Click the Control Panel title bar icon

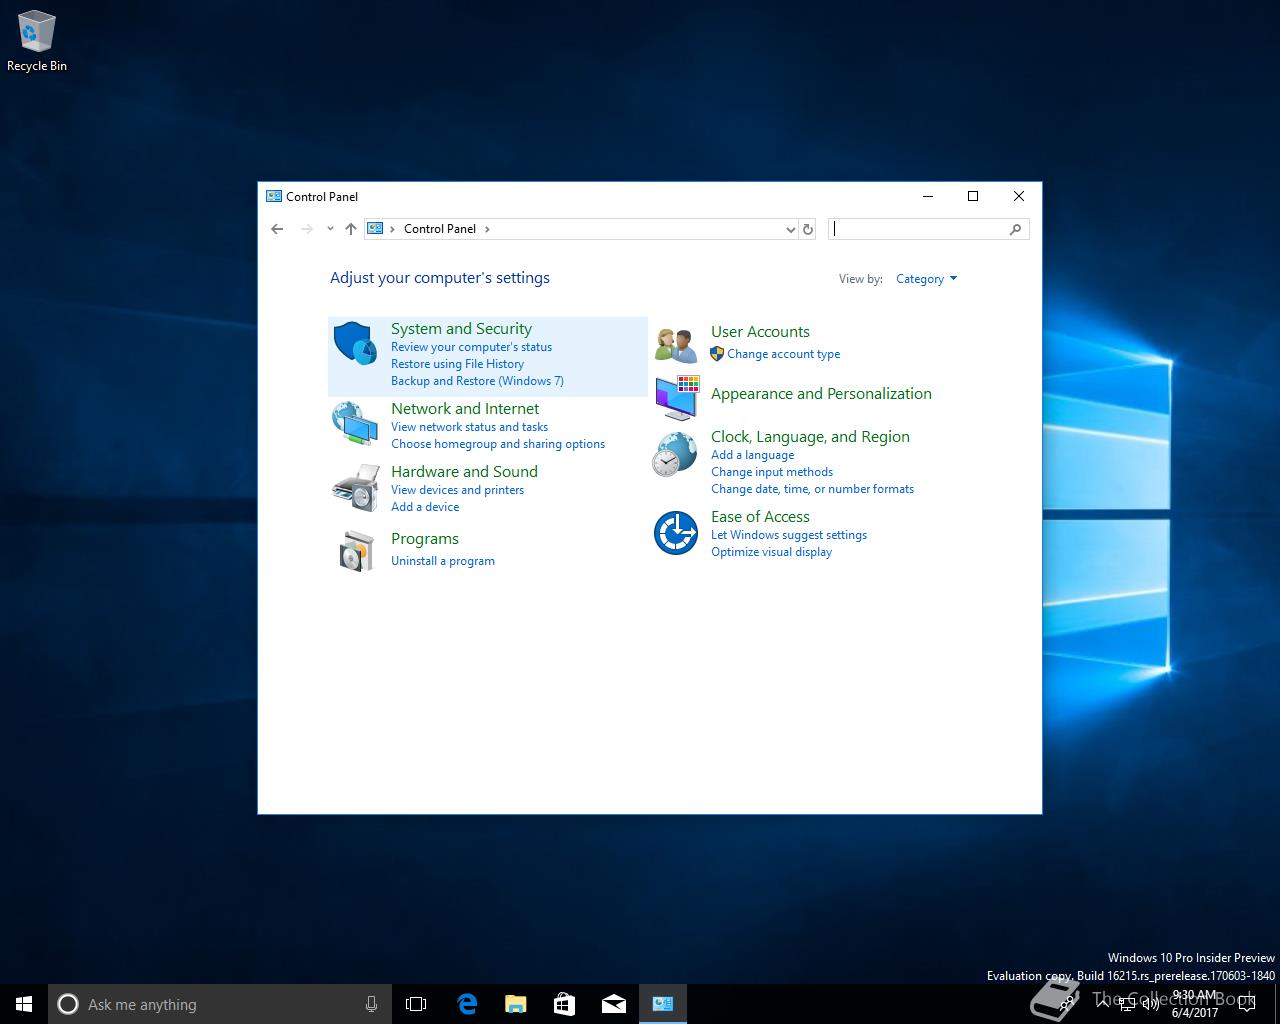point(274,196)
